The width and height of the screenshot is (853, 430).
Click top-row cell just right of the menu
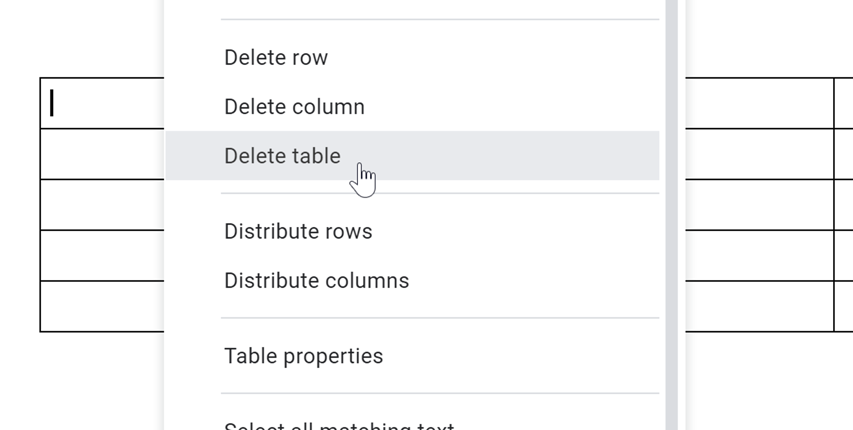pos(759,103)
